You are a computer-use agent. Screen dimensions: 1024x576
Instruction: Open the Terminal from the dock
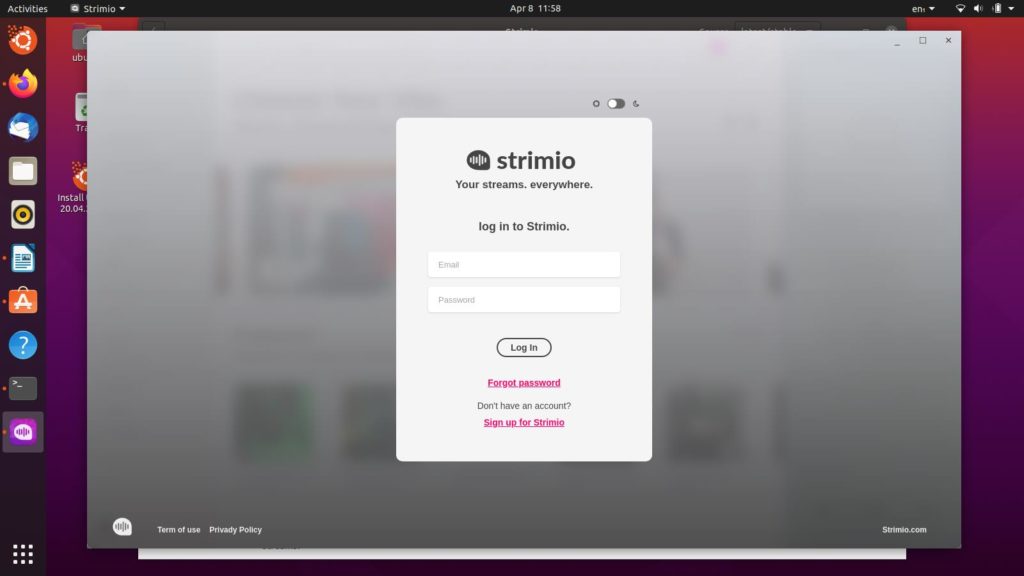(23, 388)
